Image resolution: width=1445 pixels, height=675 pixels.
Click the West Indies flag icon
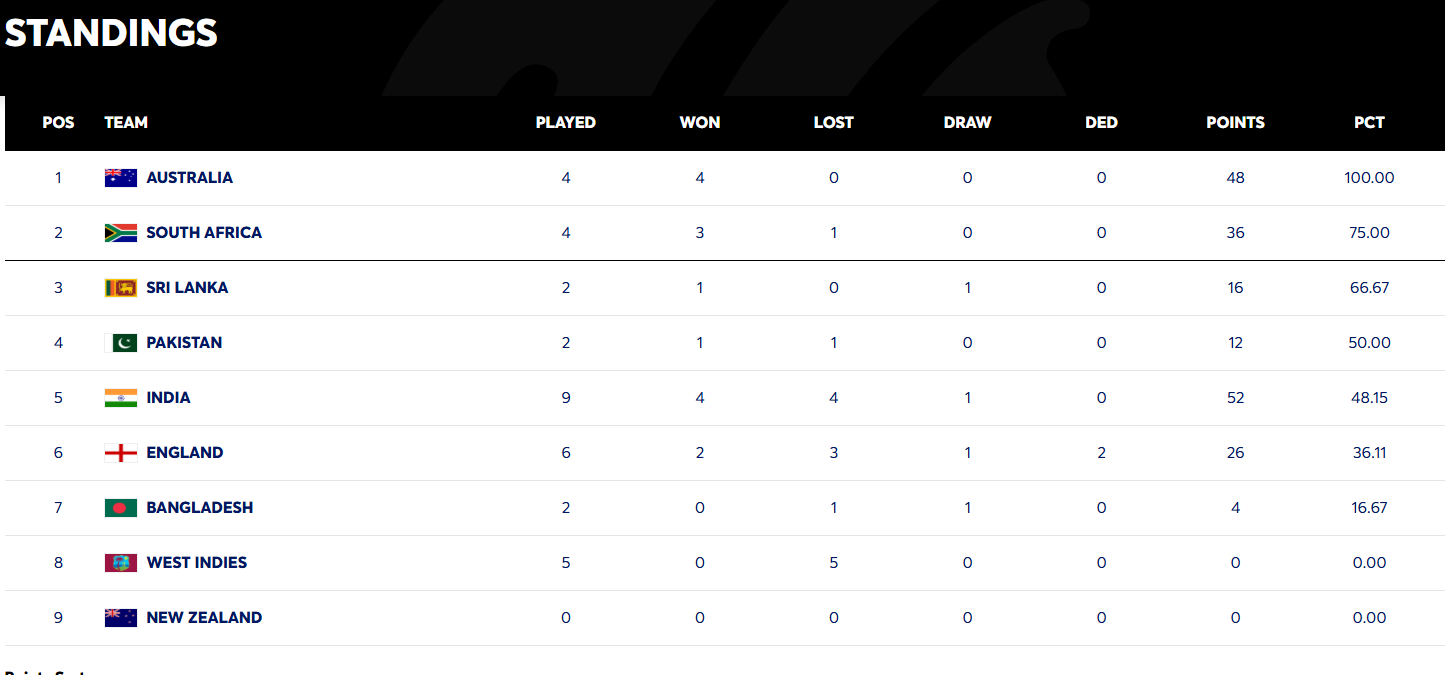click(x=120, y=563)
